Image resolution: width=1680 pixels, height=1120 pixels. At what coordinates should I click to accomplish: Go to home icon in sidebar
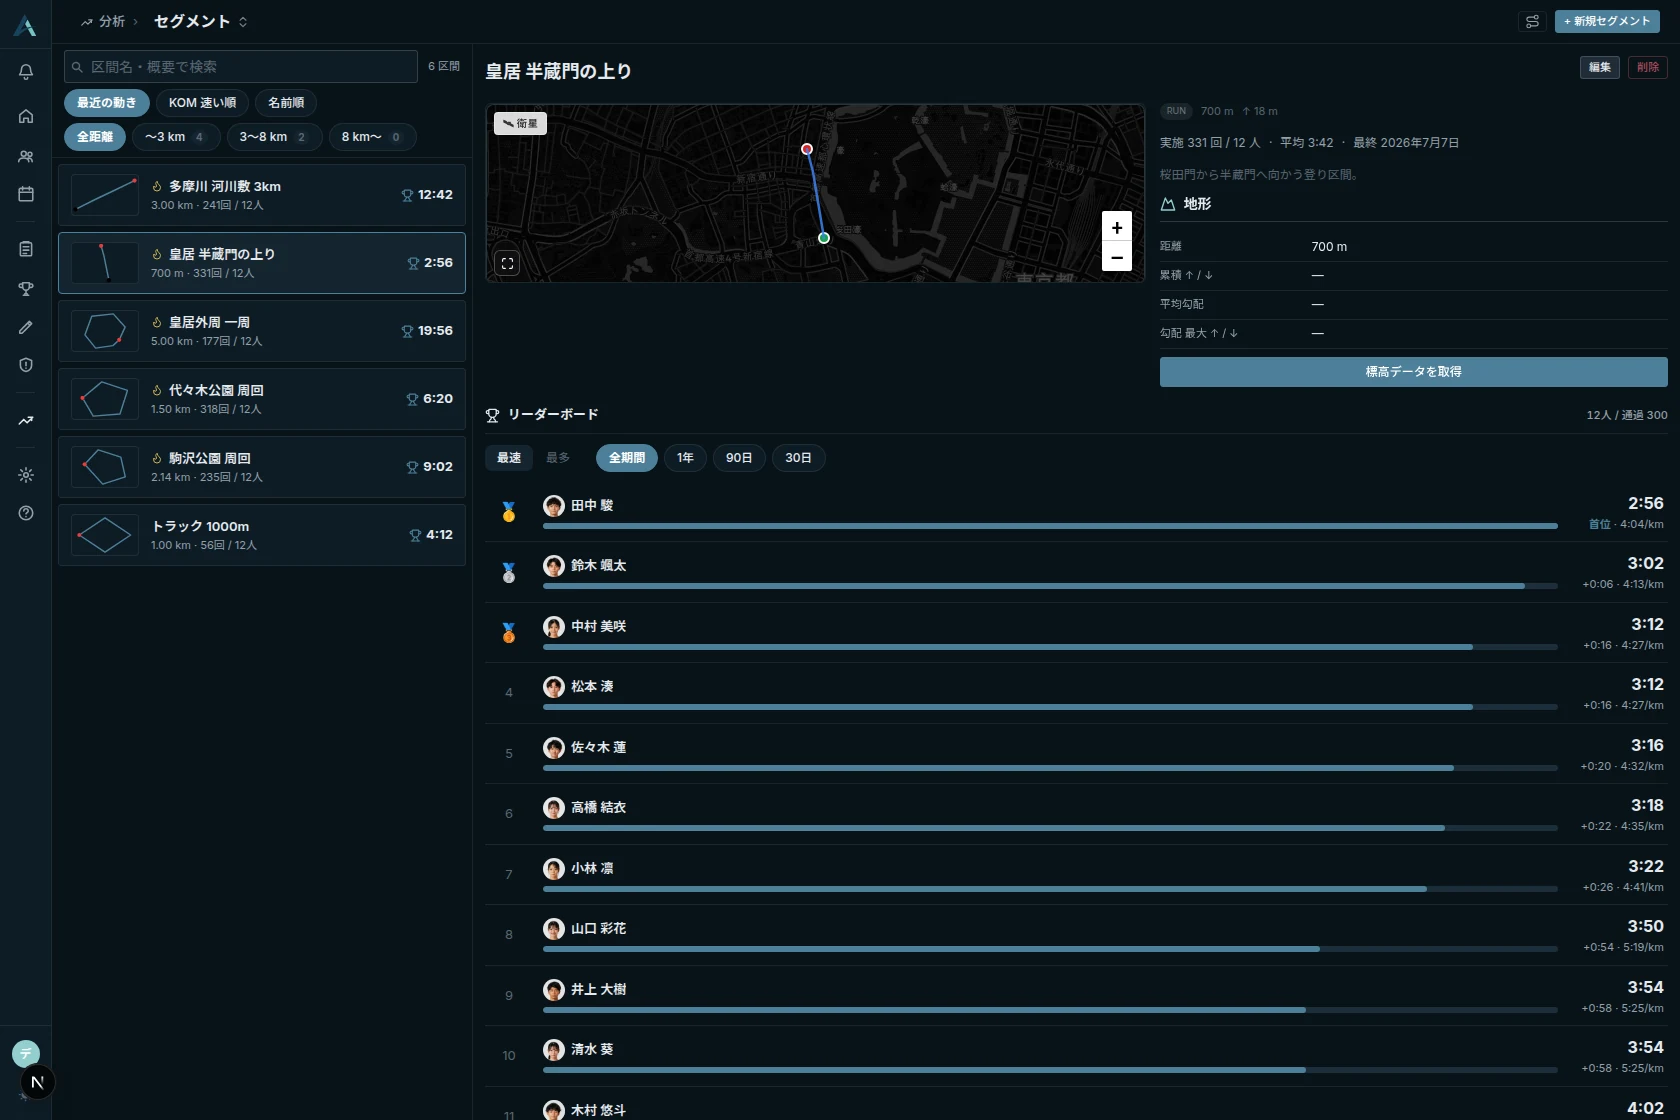tap(26, 116)
